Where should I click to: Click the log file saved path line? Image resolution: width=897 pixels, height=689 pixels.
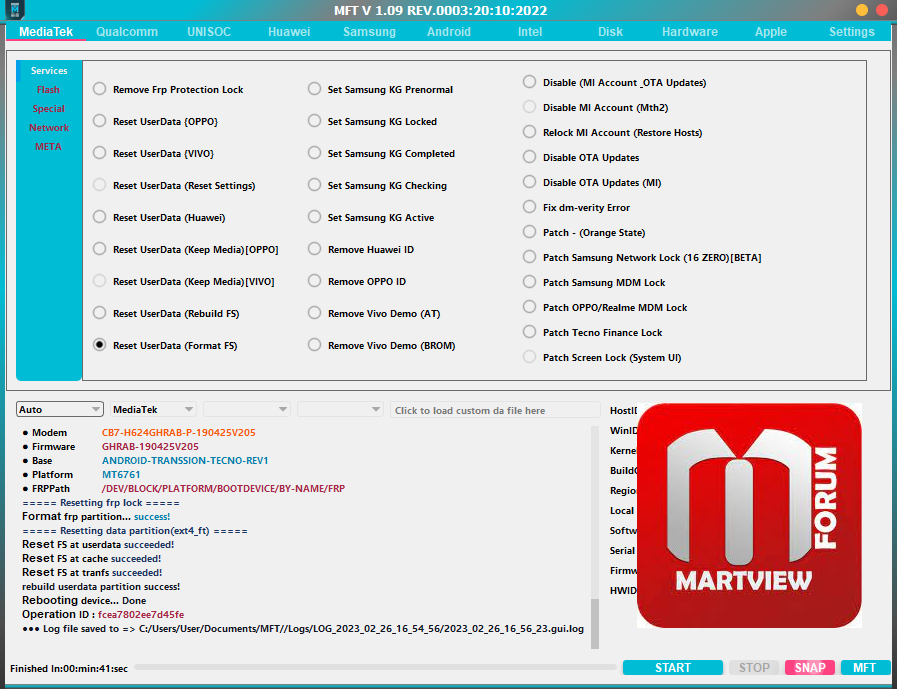click(303, 629)
